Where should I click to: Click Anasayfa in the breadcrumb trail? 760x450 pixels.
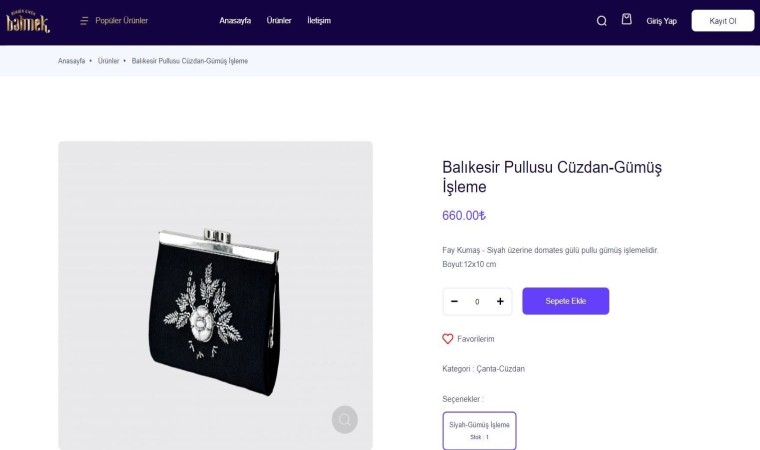click(72, 61)
